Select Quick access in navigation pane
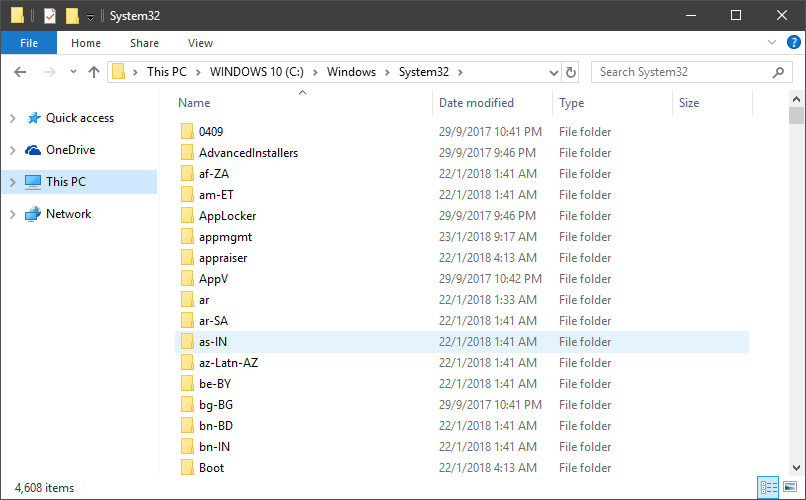This screenshot has height=500, width=806. pos(80,118)
